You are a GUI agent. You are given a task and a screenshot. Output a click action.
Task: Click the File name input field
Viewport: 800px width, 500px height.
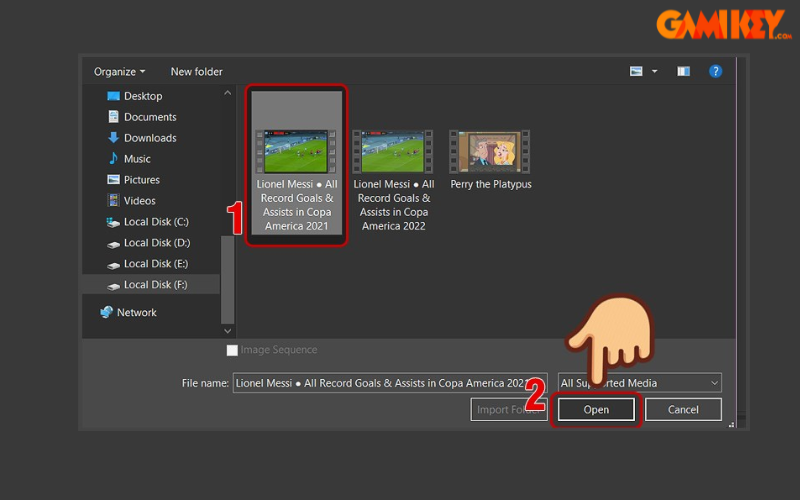click(x=390, y=383)
